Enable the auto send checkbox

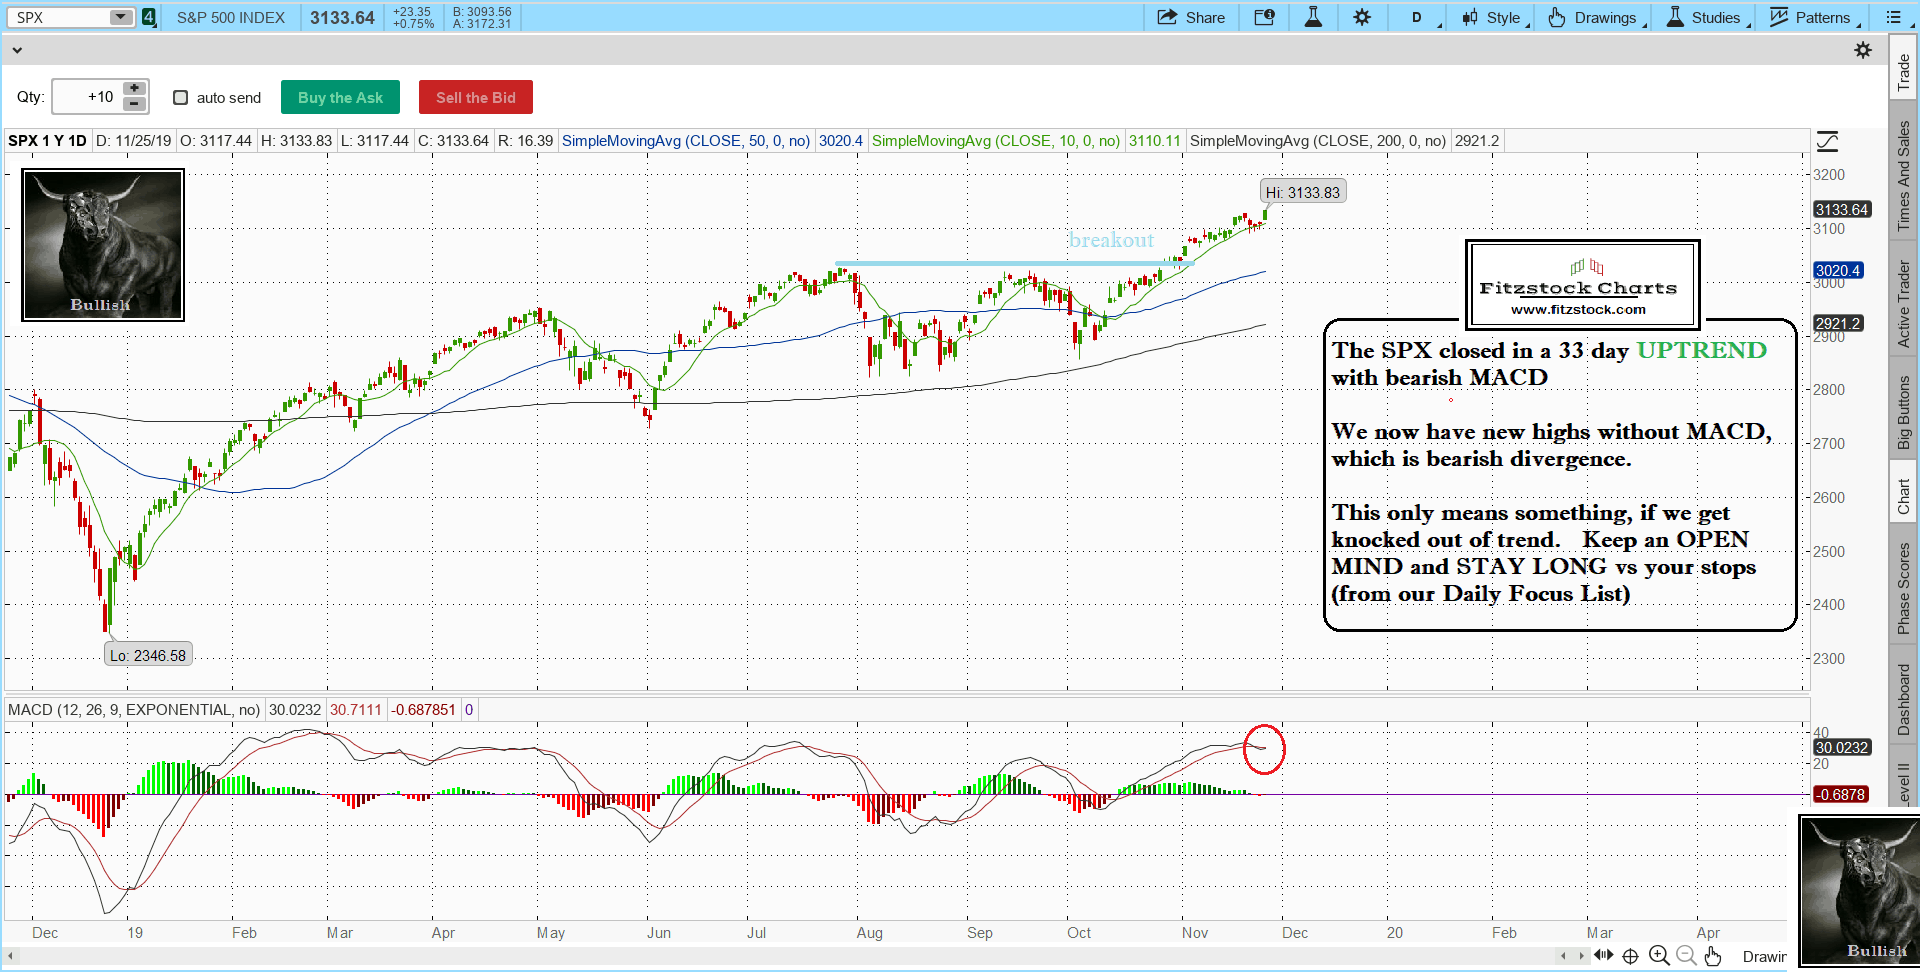[x=181, y=97]
